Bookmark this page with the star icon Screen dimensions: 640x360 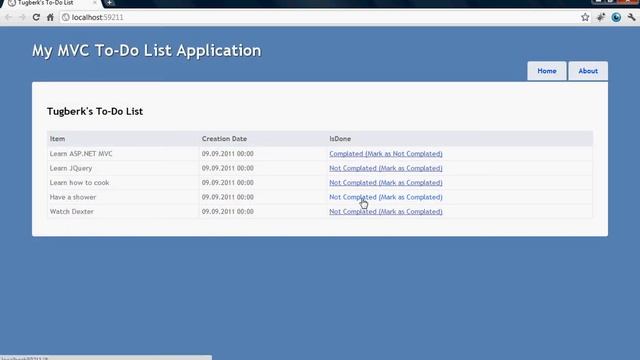[x=585, y=17]
